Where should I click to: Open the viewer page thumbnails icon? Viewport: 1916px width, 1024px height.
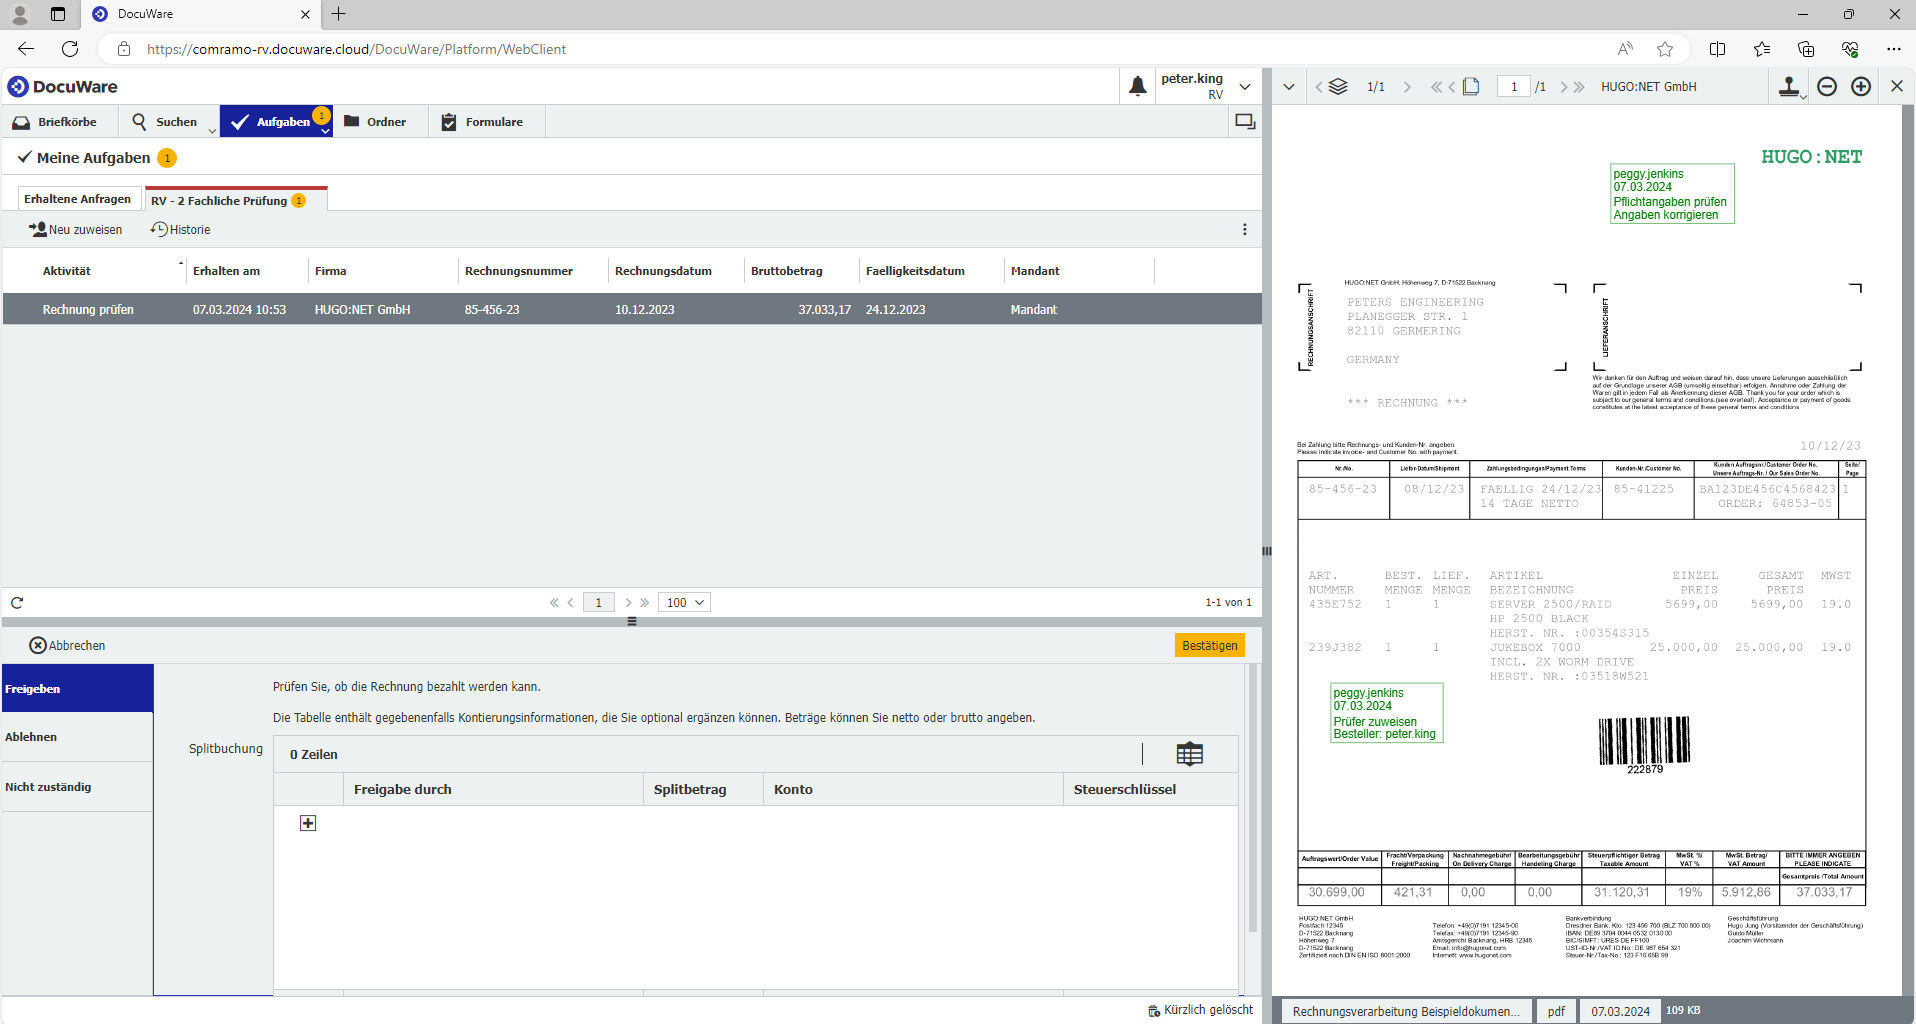1471,87
